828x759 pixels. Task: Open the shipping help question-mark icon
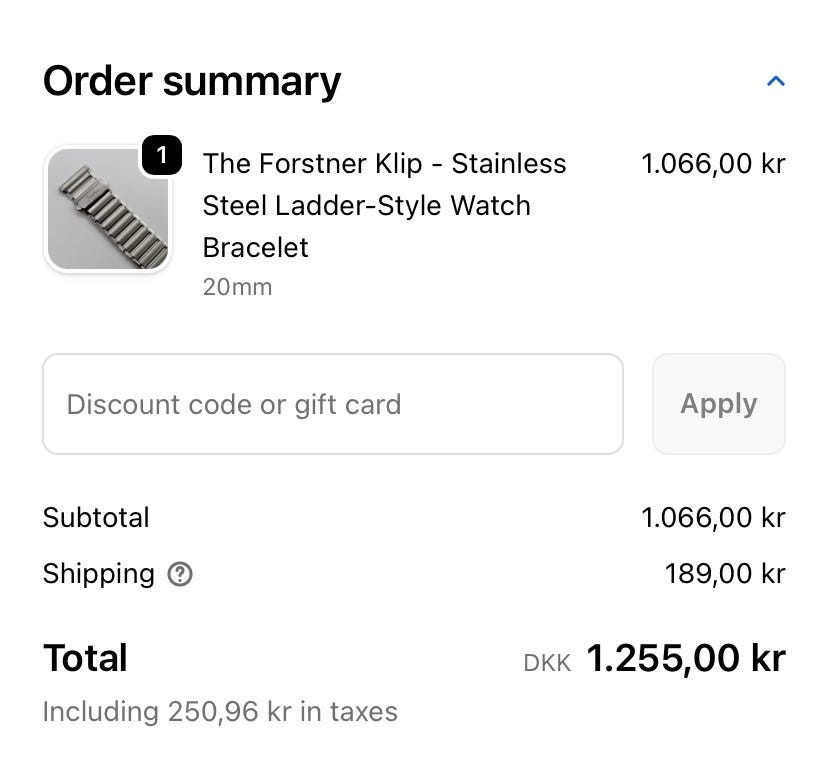180,574
